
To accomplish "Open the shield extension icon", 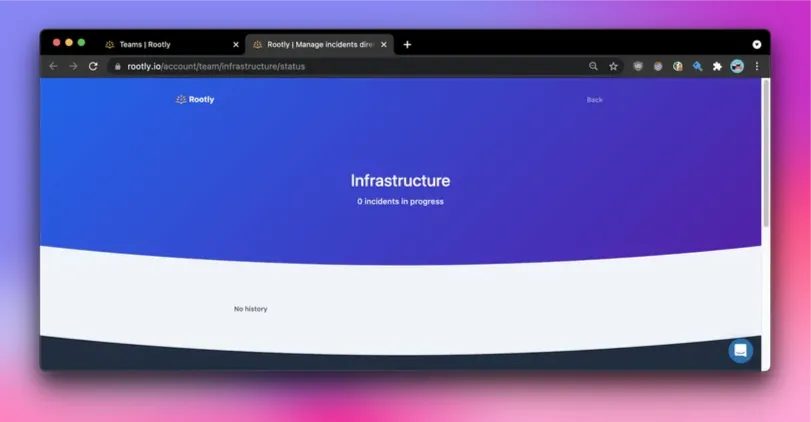I will (x=638, y=66).
